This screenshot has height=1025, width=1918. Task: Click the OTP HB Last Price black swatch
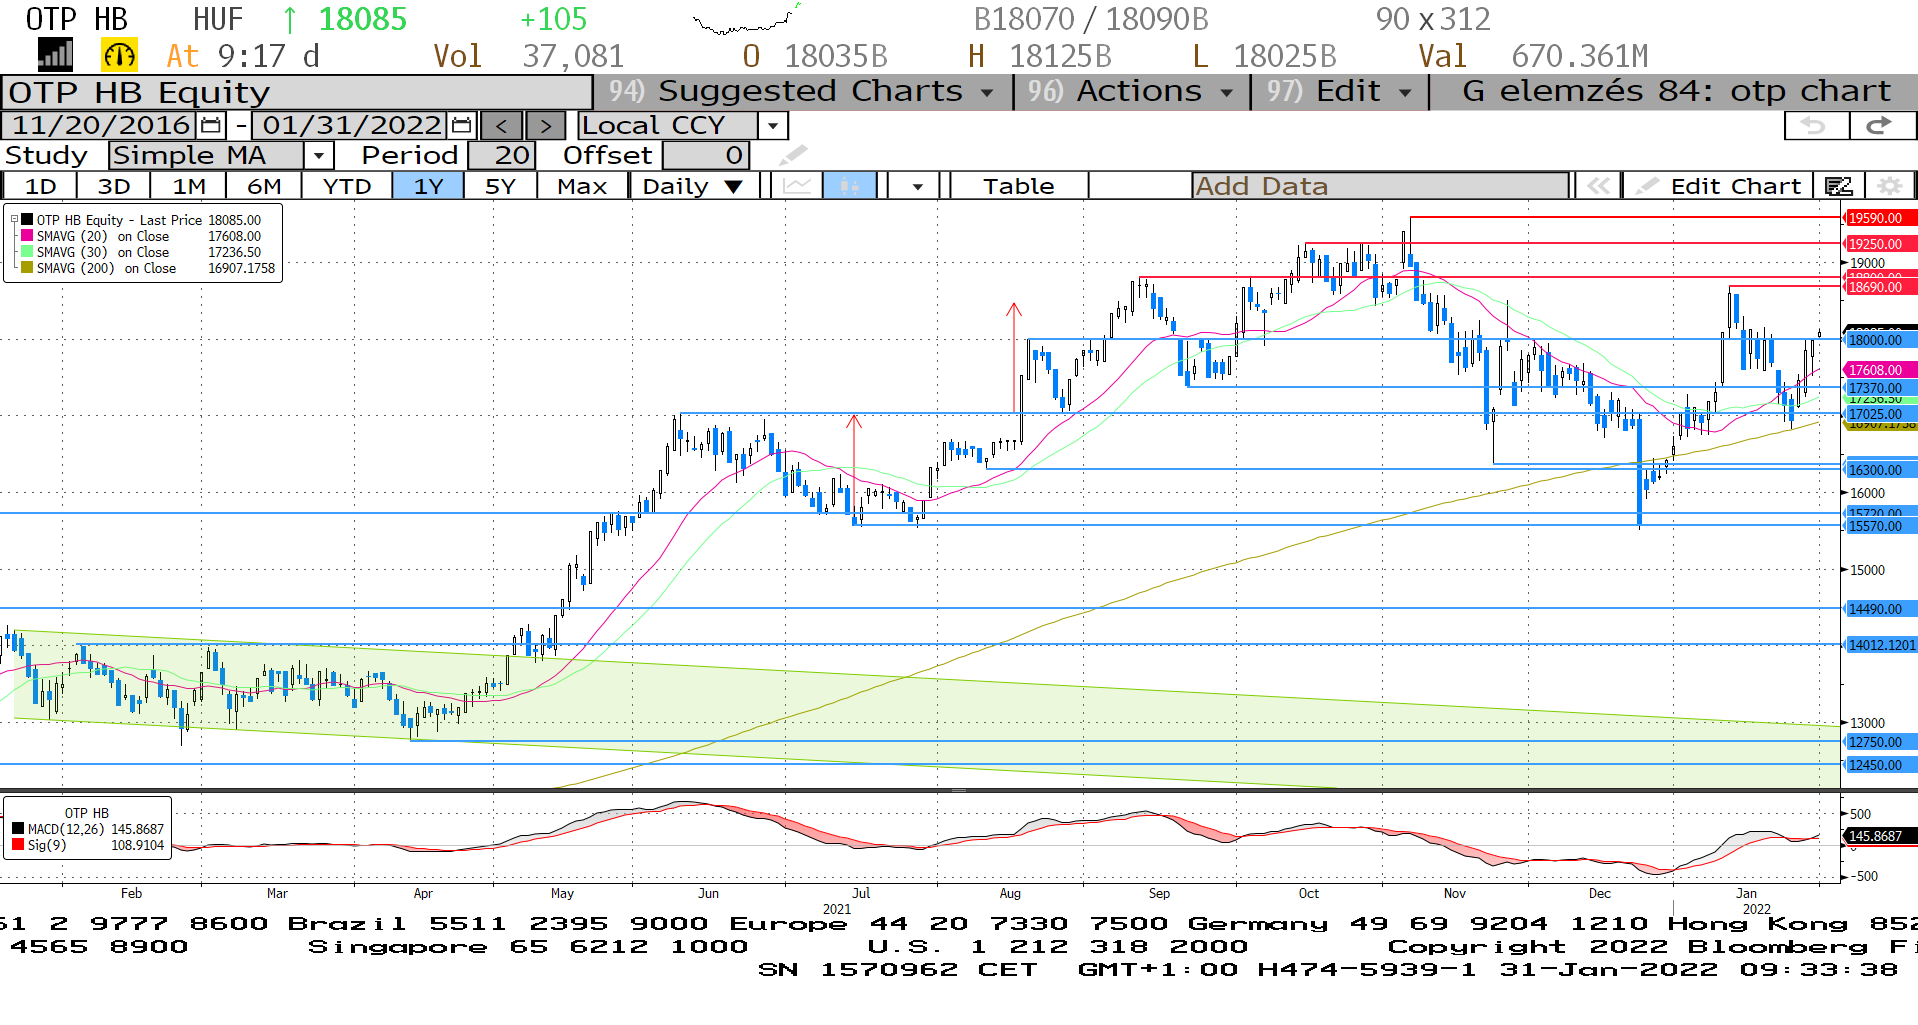tap(27, 219)
